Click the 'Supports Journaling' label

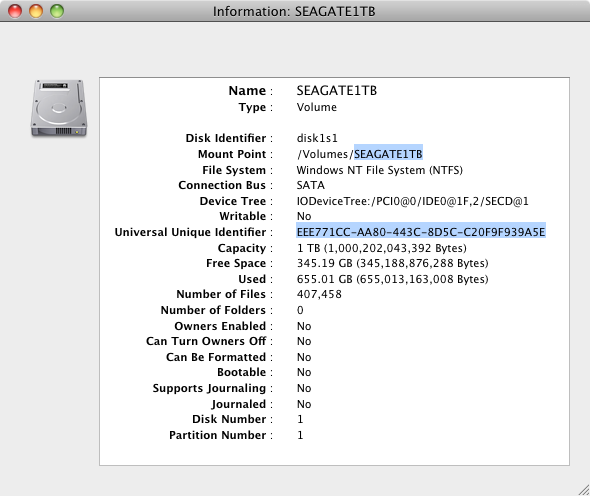[209, 388]
